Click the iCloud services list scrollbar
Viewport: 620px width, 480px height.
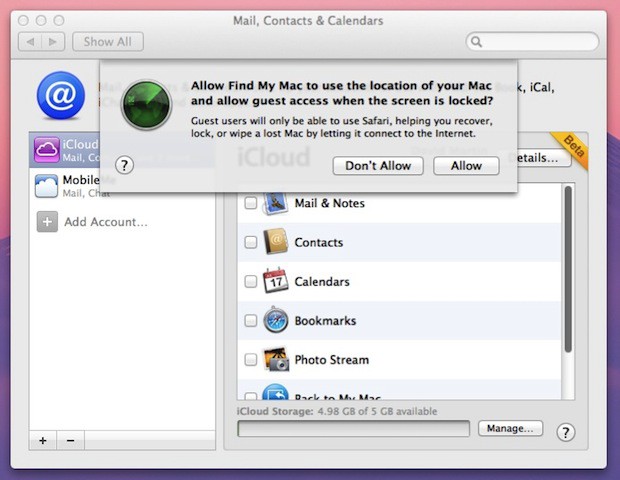coord(568,270)
